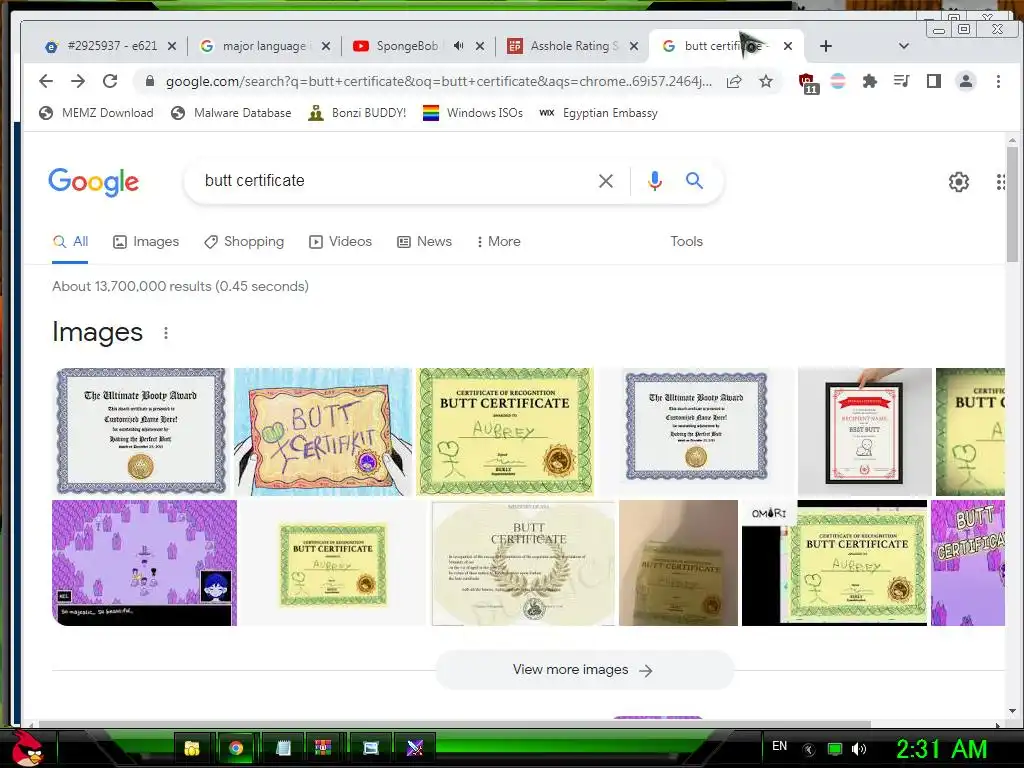Viewport: 1024px width, 768px height.
Task: Click the address bar URL
Action: pos(438,81)
